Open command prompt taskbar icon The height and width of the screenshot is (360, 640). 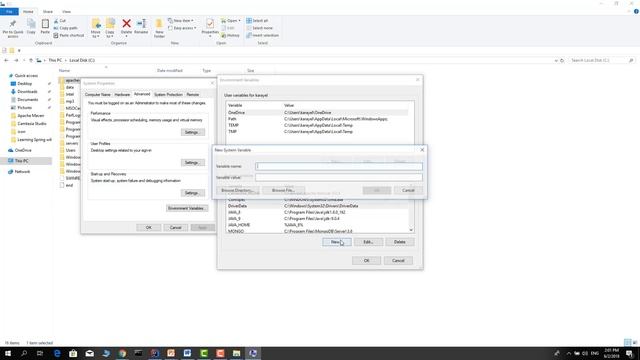click(138, 353)
